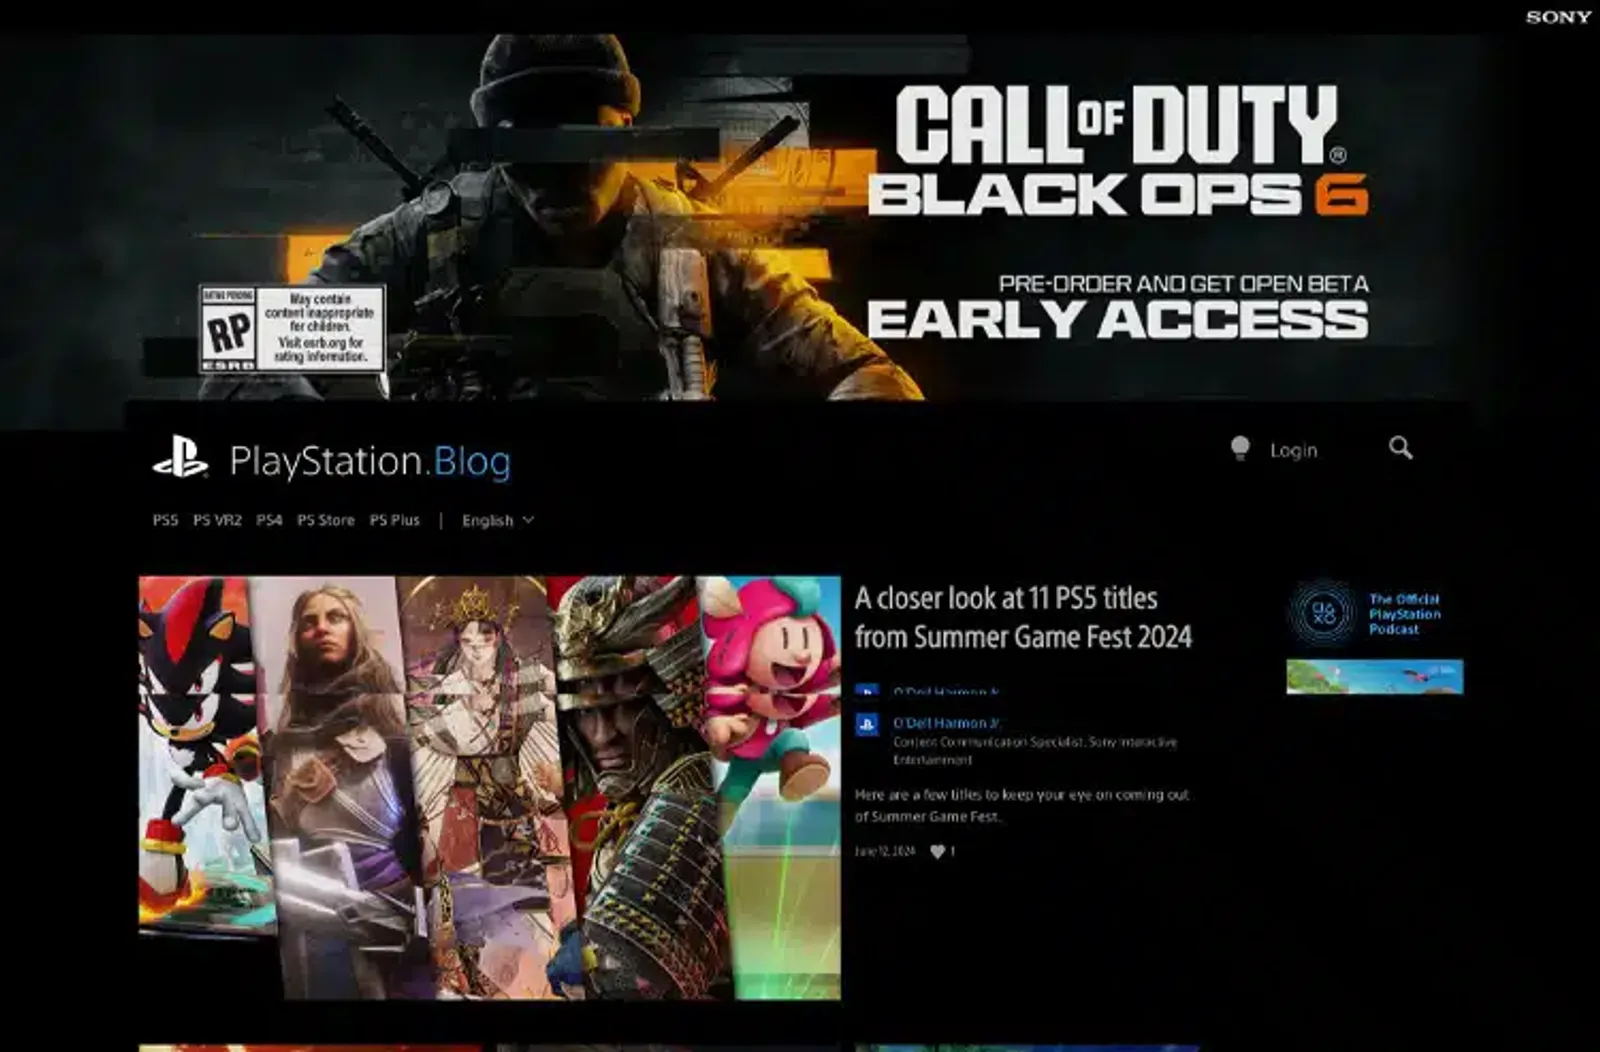Go to the PS VR2 section
Screen dimensions: 1600x1052
(x=217, y=520)
